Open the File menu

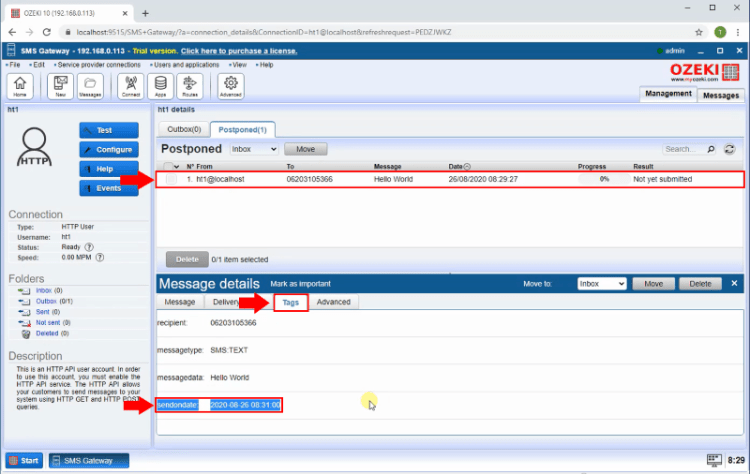coord(14,65)
